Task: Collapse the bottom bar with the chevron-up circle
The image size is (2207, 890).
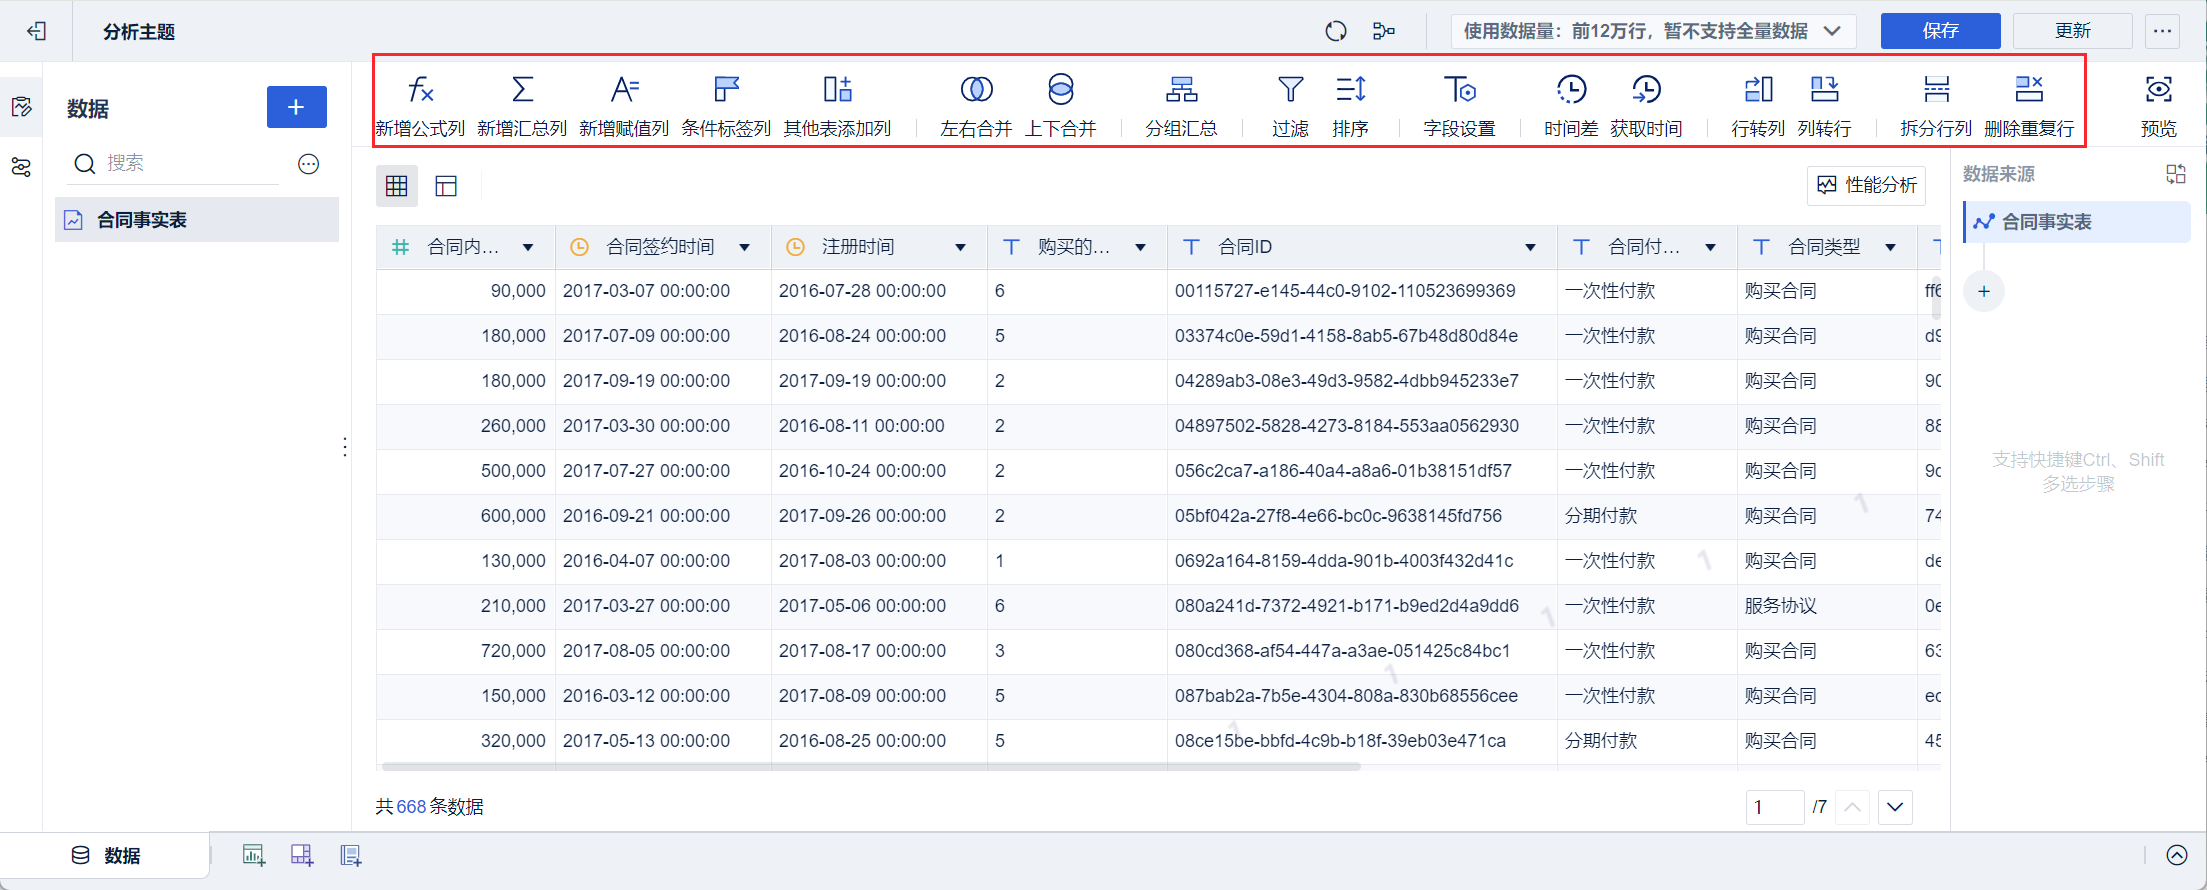Action: click(x=2177, y=855)
